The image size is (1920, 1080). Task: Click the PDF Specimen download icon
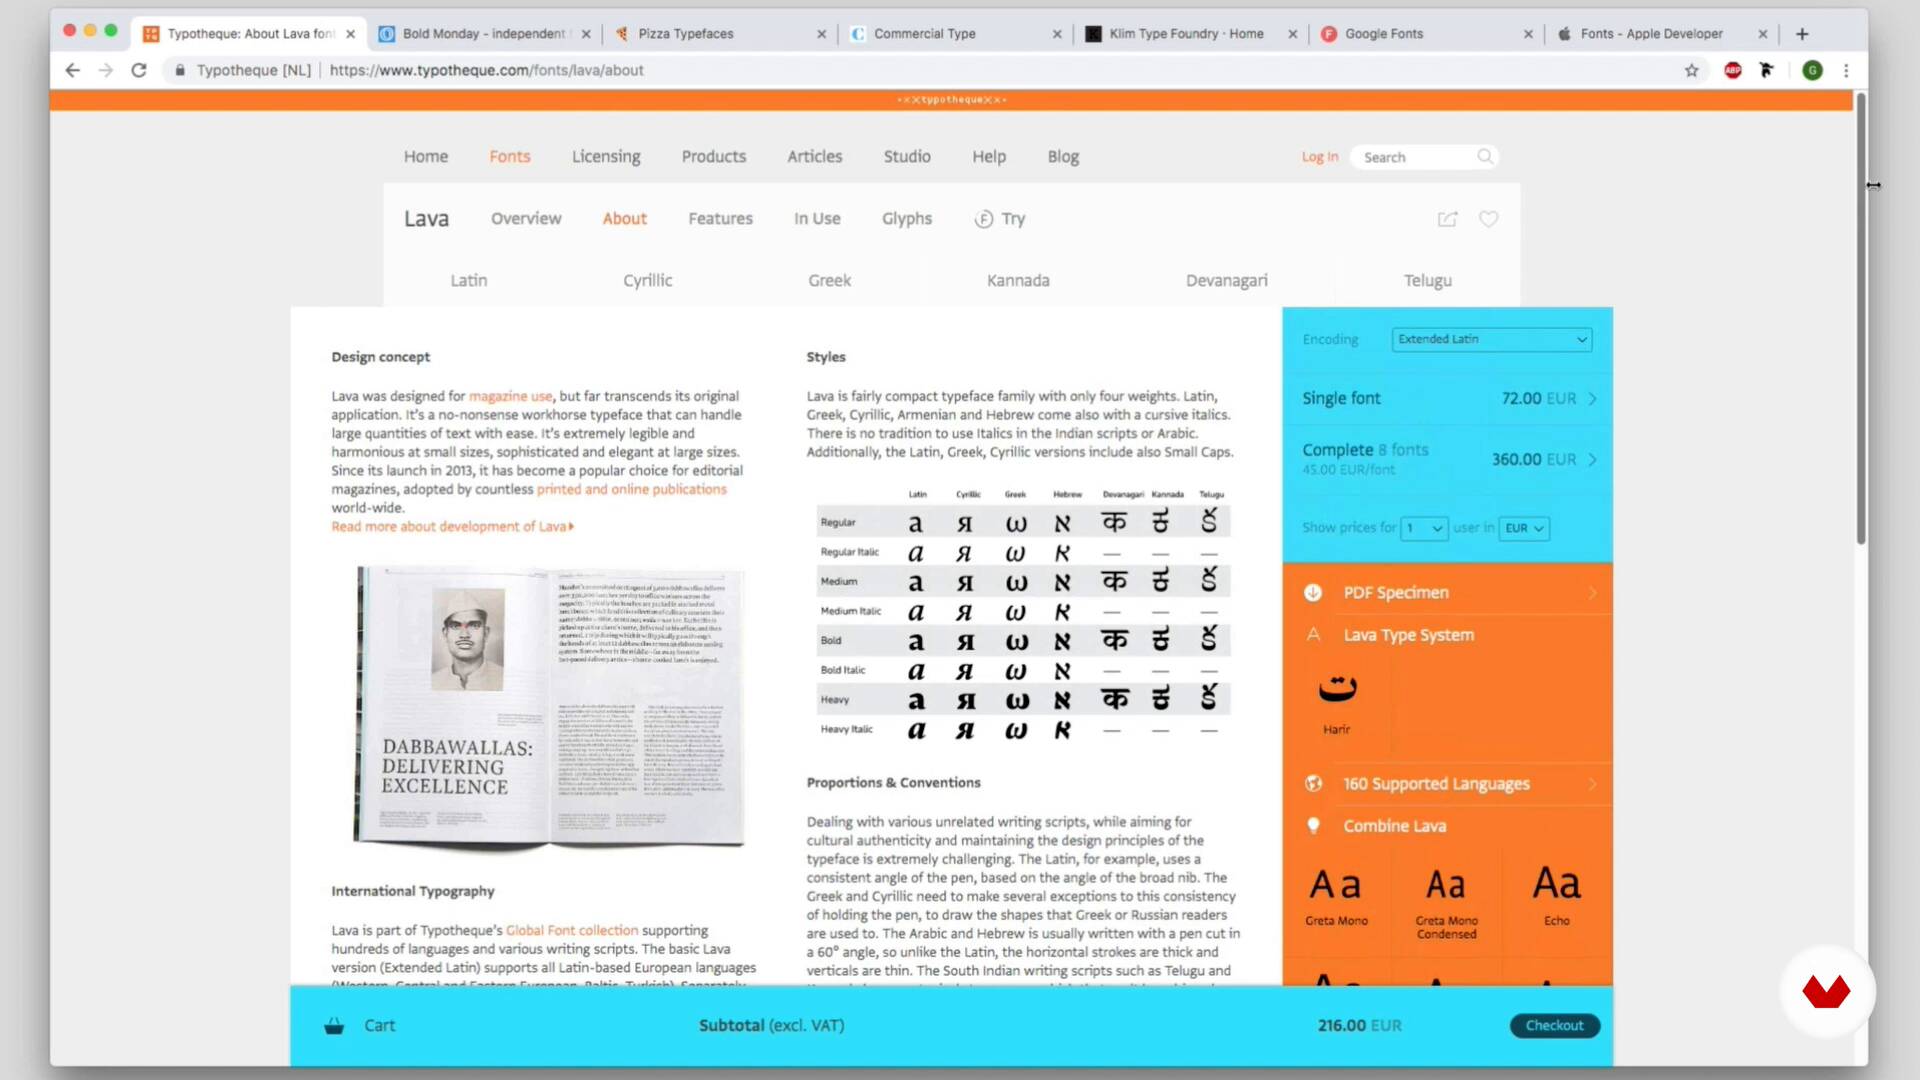coord(1313,593)
